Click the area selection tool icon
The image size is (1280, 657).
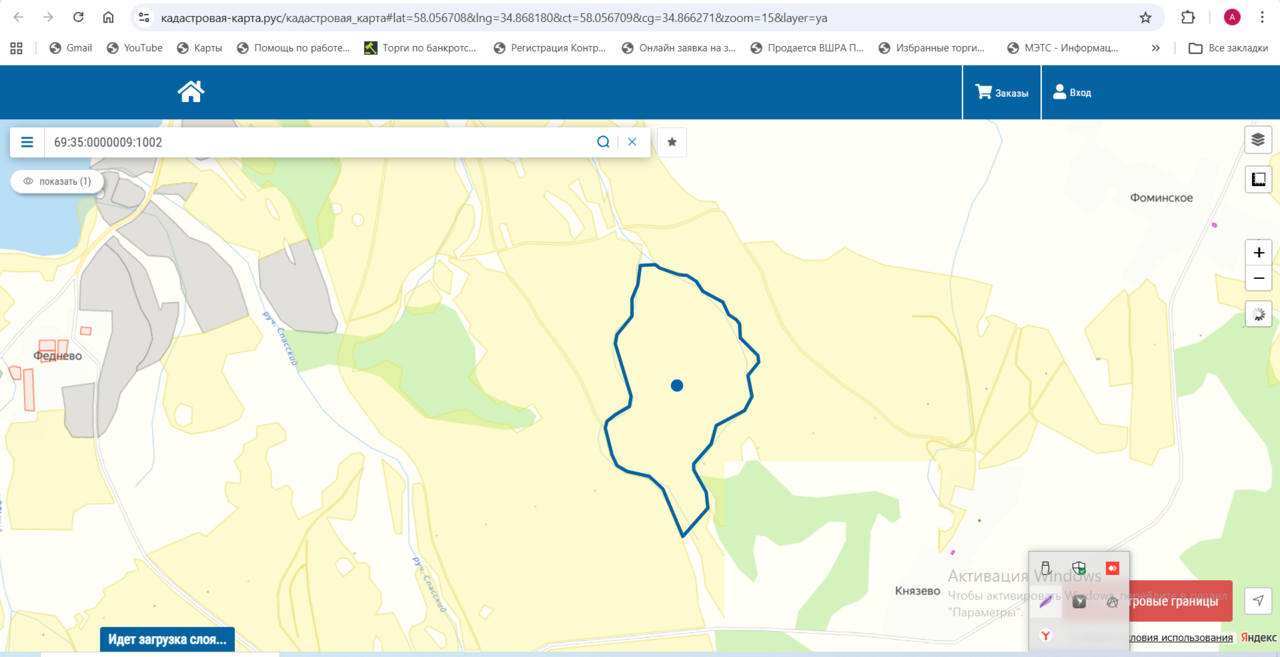coord(1258,180)
